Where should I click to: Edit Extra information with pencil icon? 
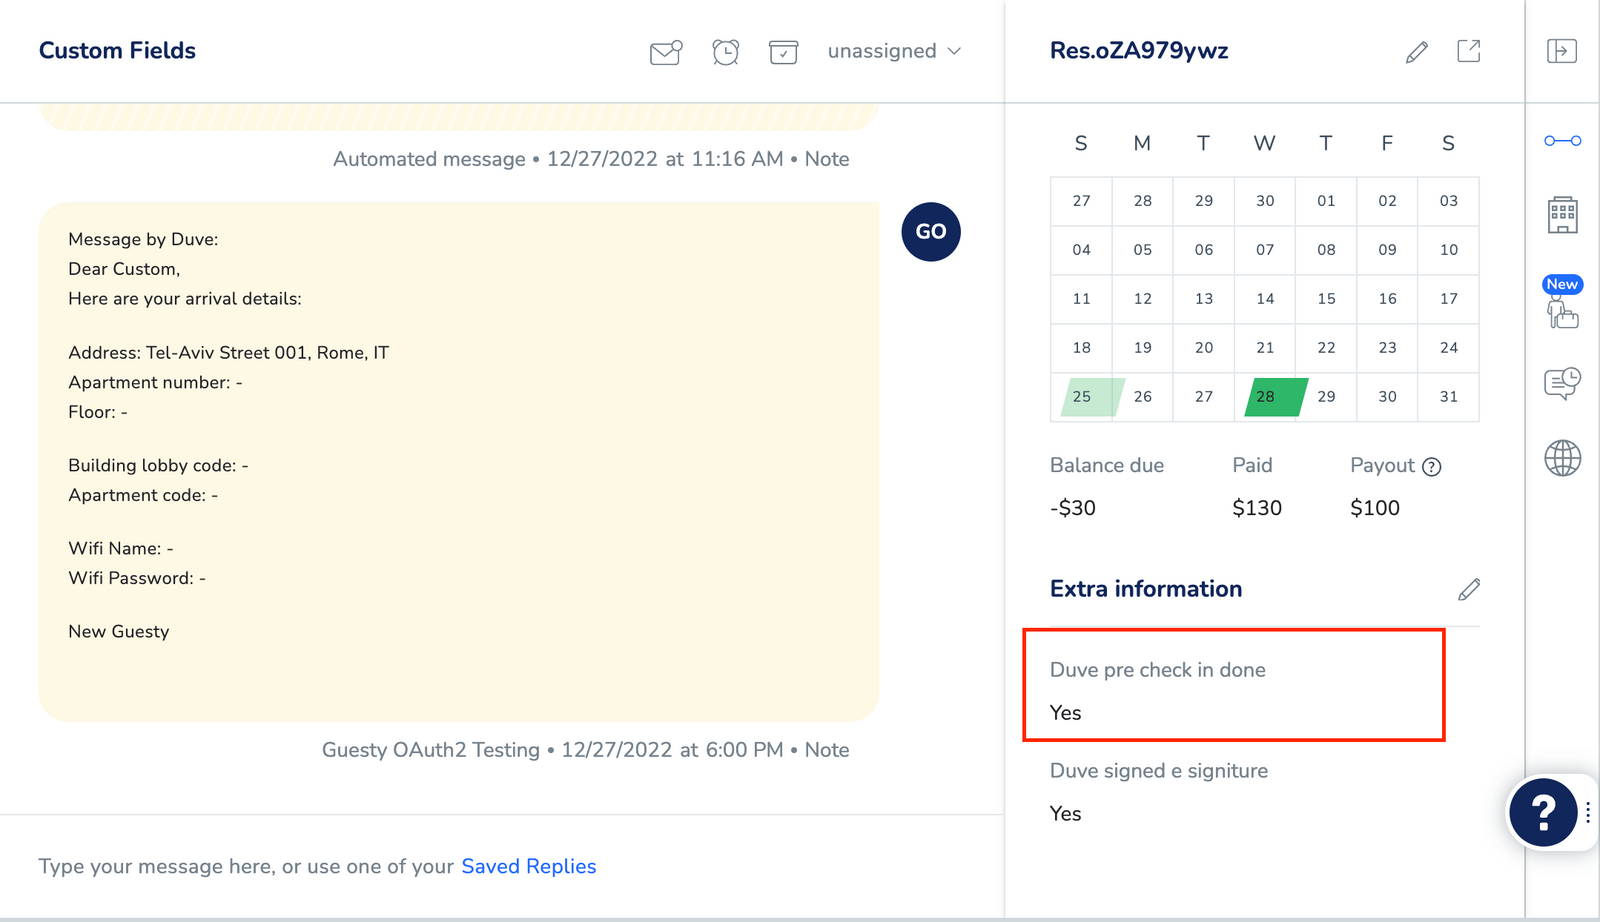(1468, 589)
